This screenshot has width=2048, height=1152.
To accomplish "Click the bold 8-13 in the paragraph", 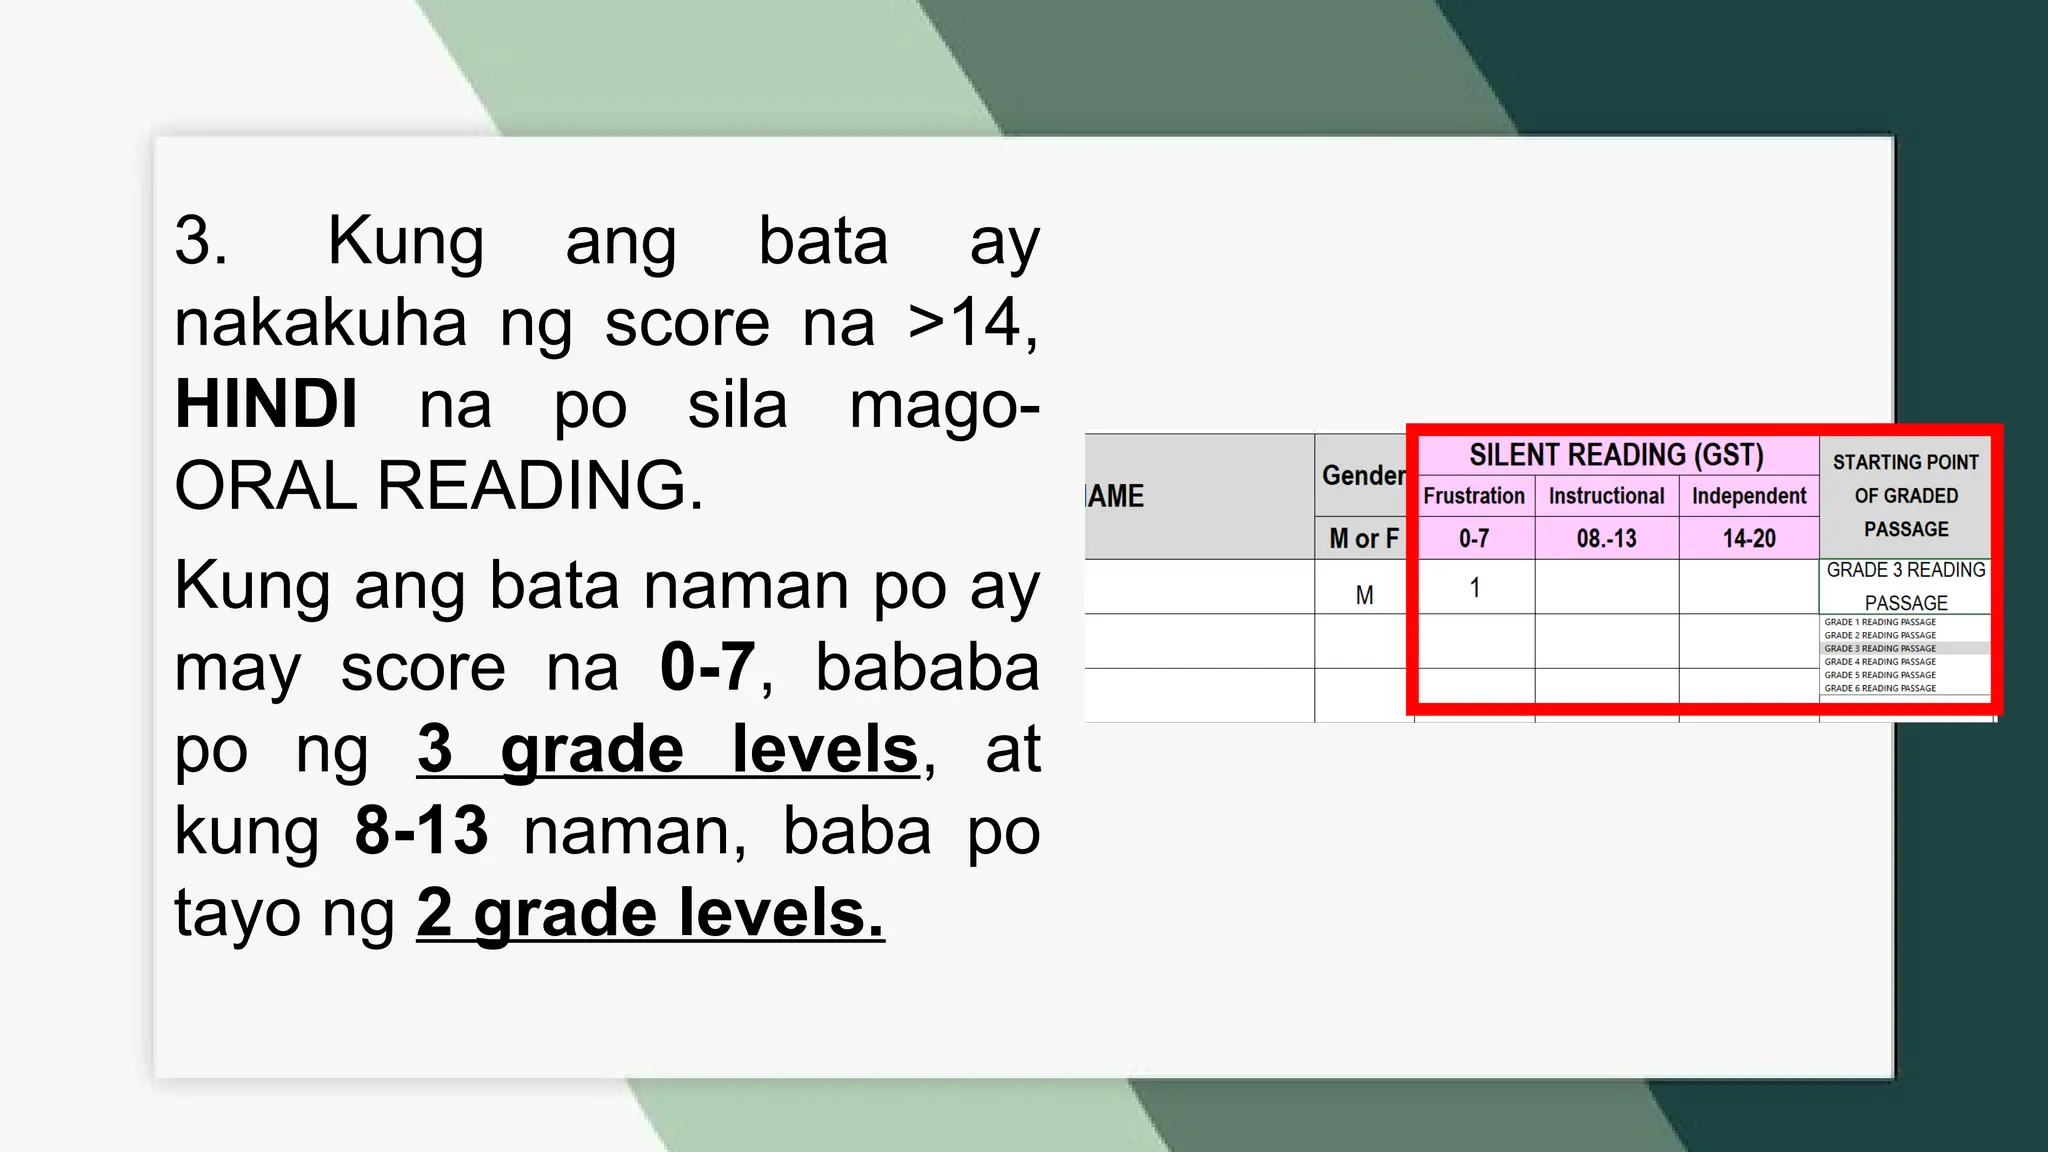I will [422, 830].
